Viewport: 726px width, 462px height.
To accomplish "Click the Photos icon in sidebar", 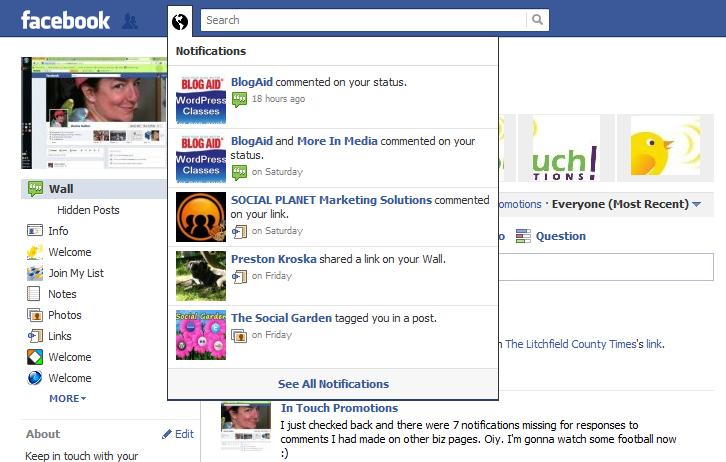I will (35, 315).
